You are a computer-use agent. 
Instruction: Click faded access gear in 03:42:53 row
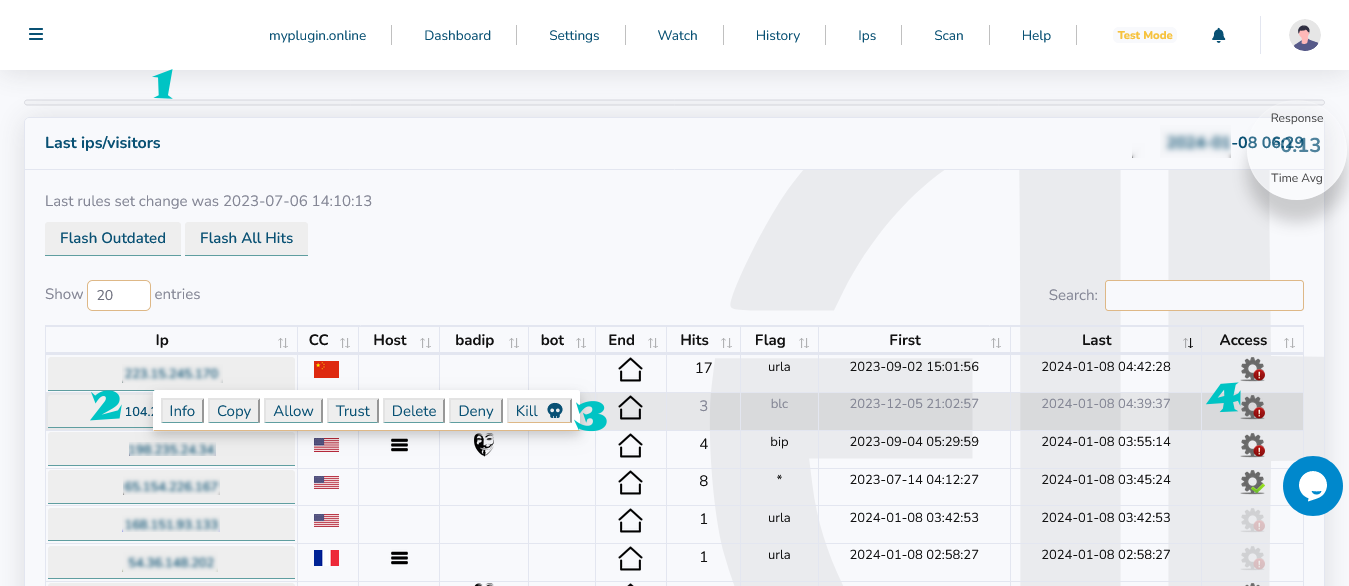tap(1252, 519)
